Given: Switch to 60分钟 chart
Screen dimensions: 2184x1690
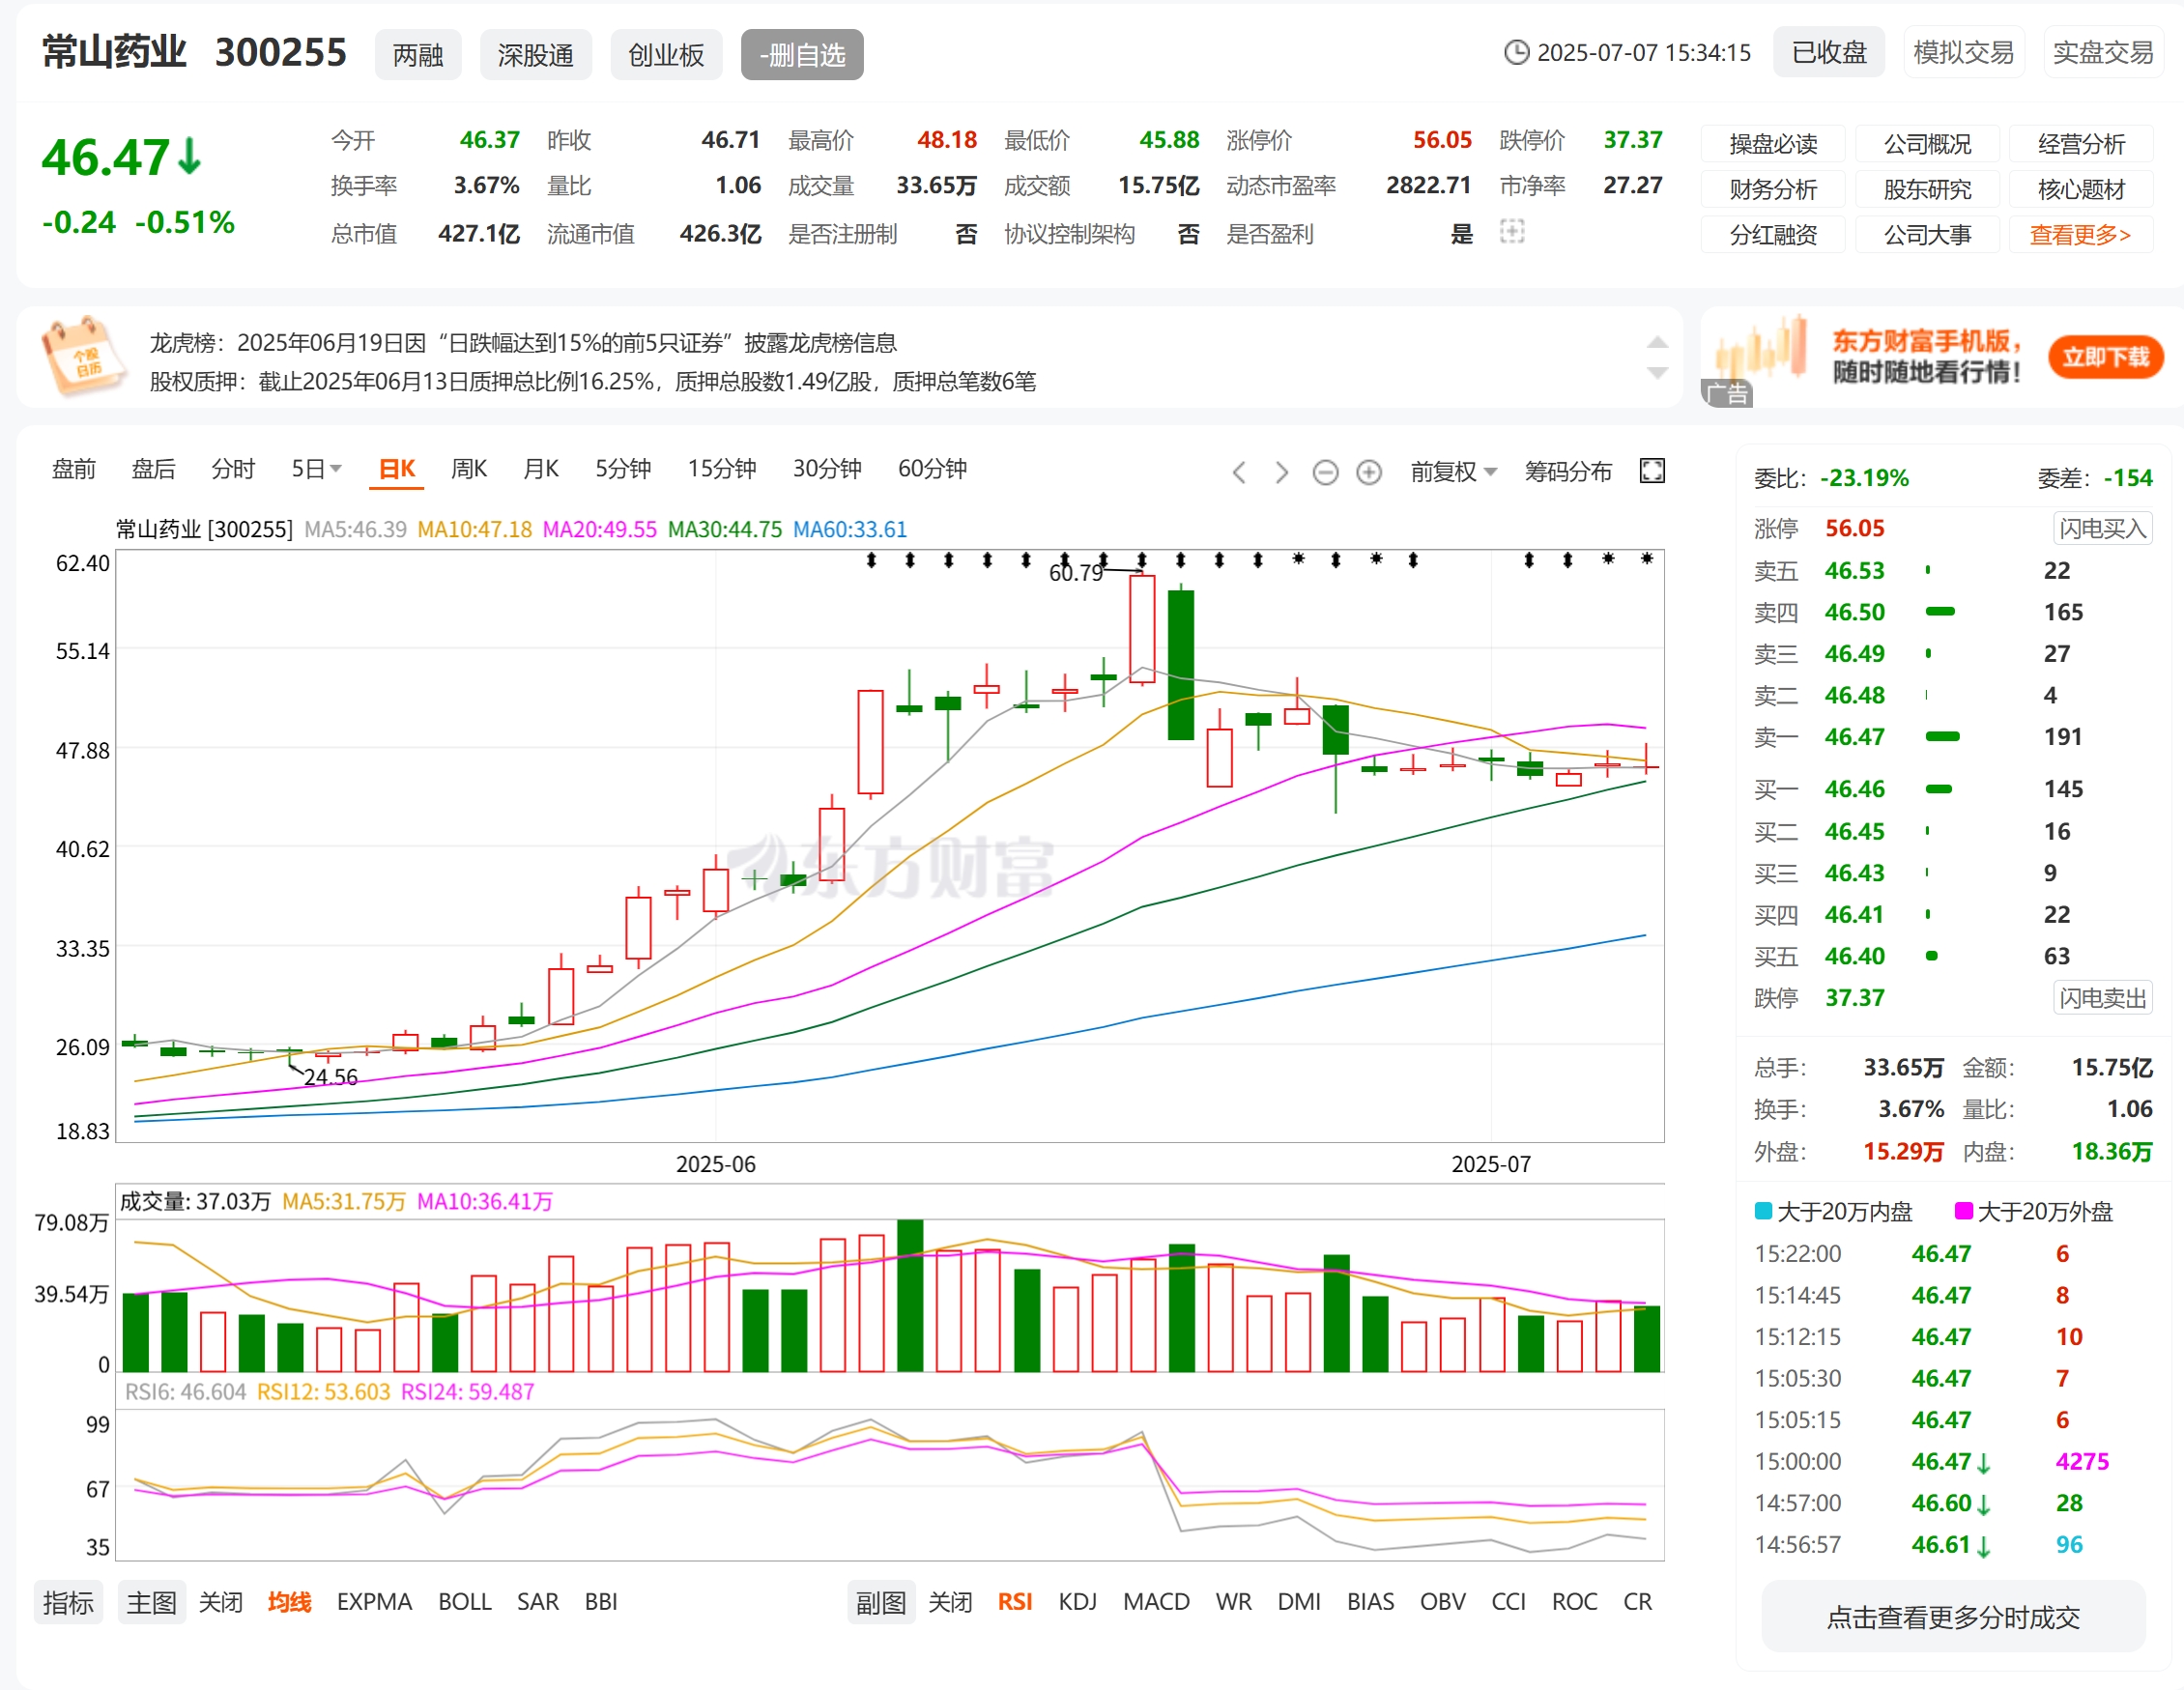Looking at the screenshot, I should click(932, 469).
